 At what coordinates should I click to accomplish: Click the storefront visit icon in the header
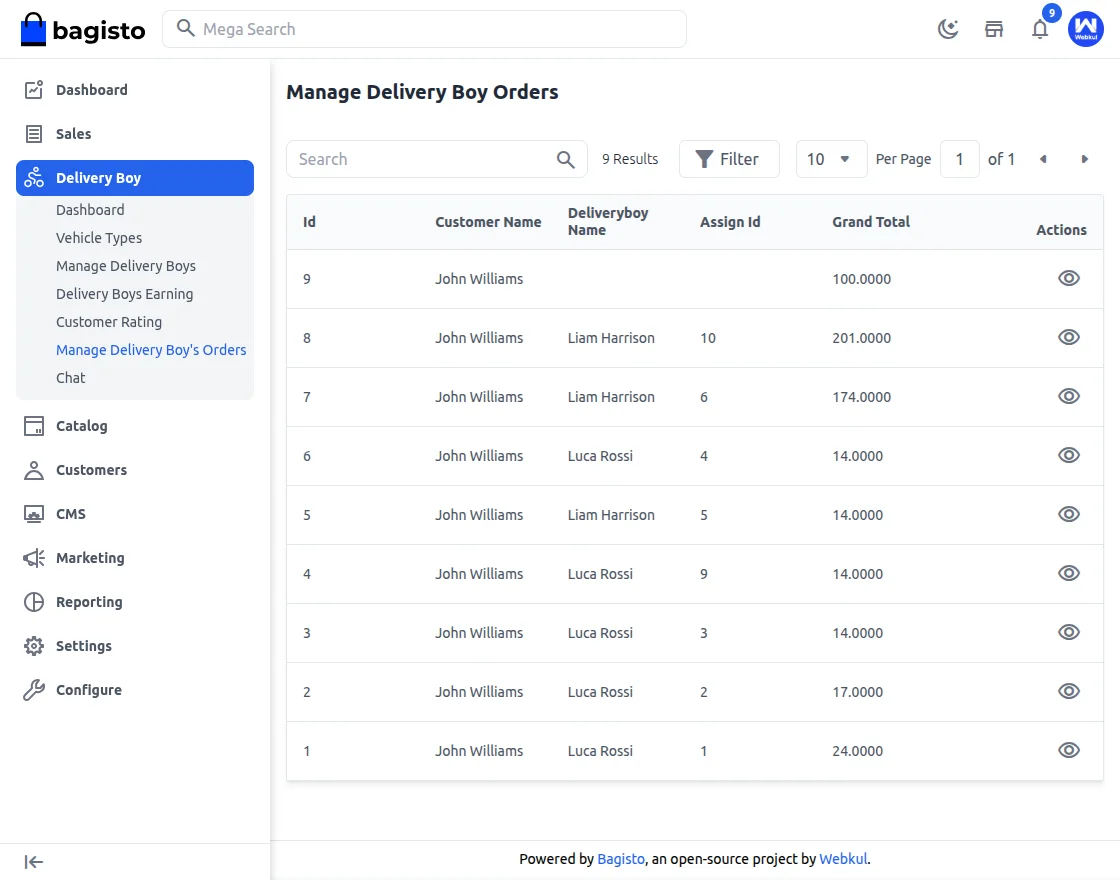point(994,29)
